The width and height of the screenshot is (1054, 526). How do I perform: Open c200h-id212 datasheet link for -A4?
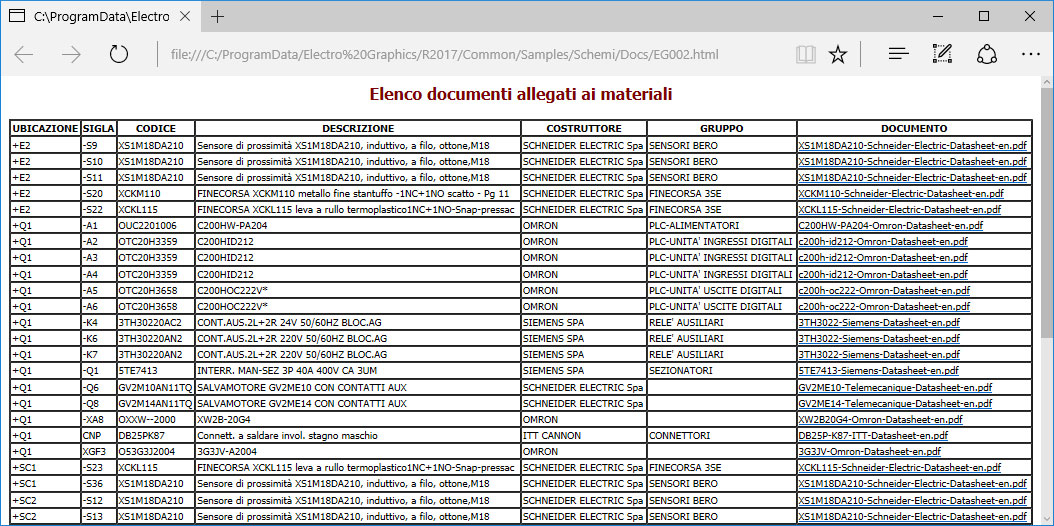883,274
